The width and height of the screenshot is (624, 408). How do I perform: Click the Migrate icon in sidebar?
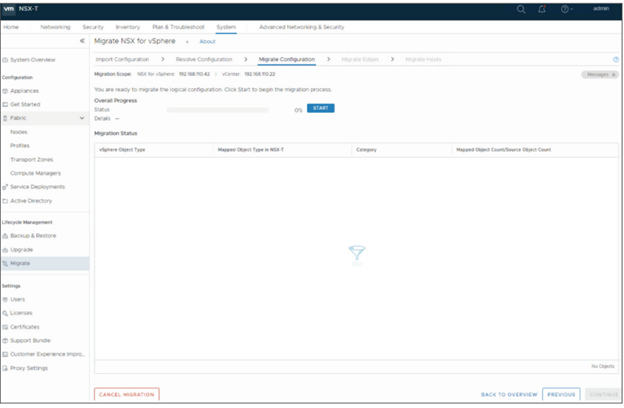pos(5,264)
